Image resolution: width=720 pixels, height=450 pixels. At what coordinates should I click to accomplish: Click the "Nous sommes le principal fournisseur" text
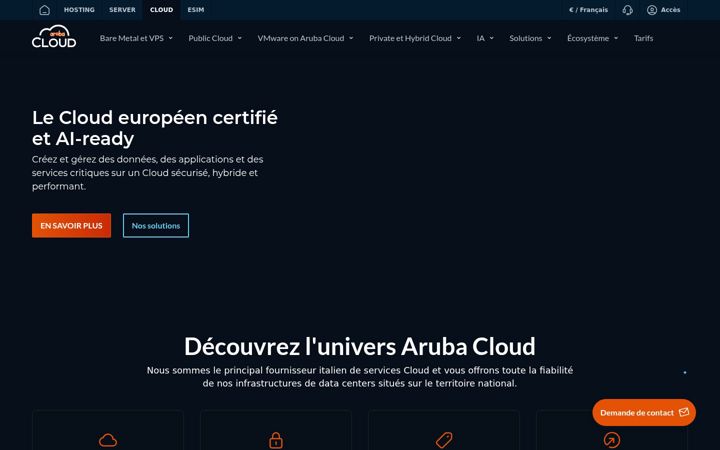(360, 377)
